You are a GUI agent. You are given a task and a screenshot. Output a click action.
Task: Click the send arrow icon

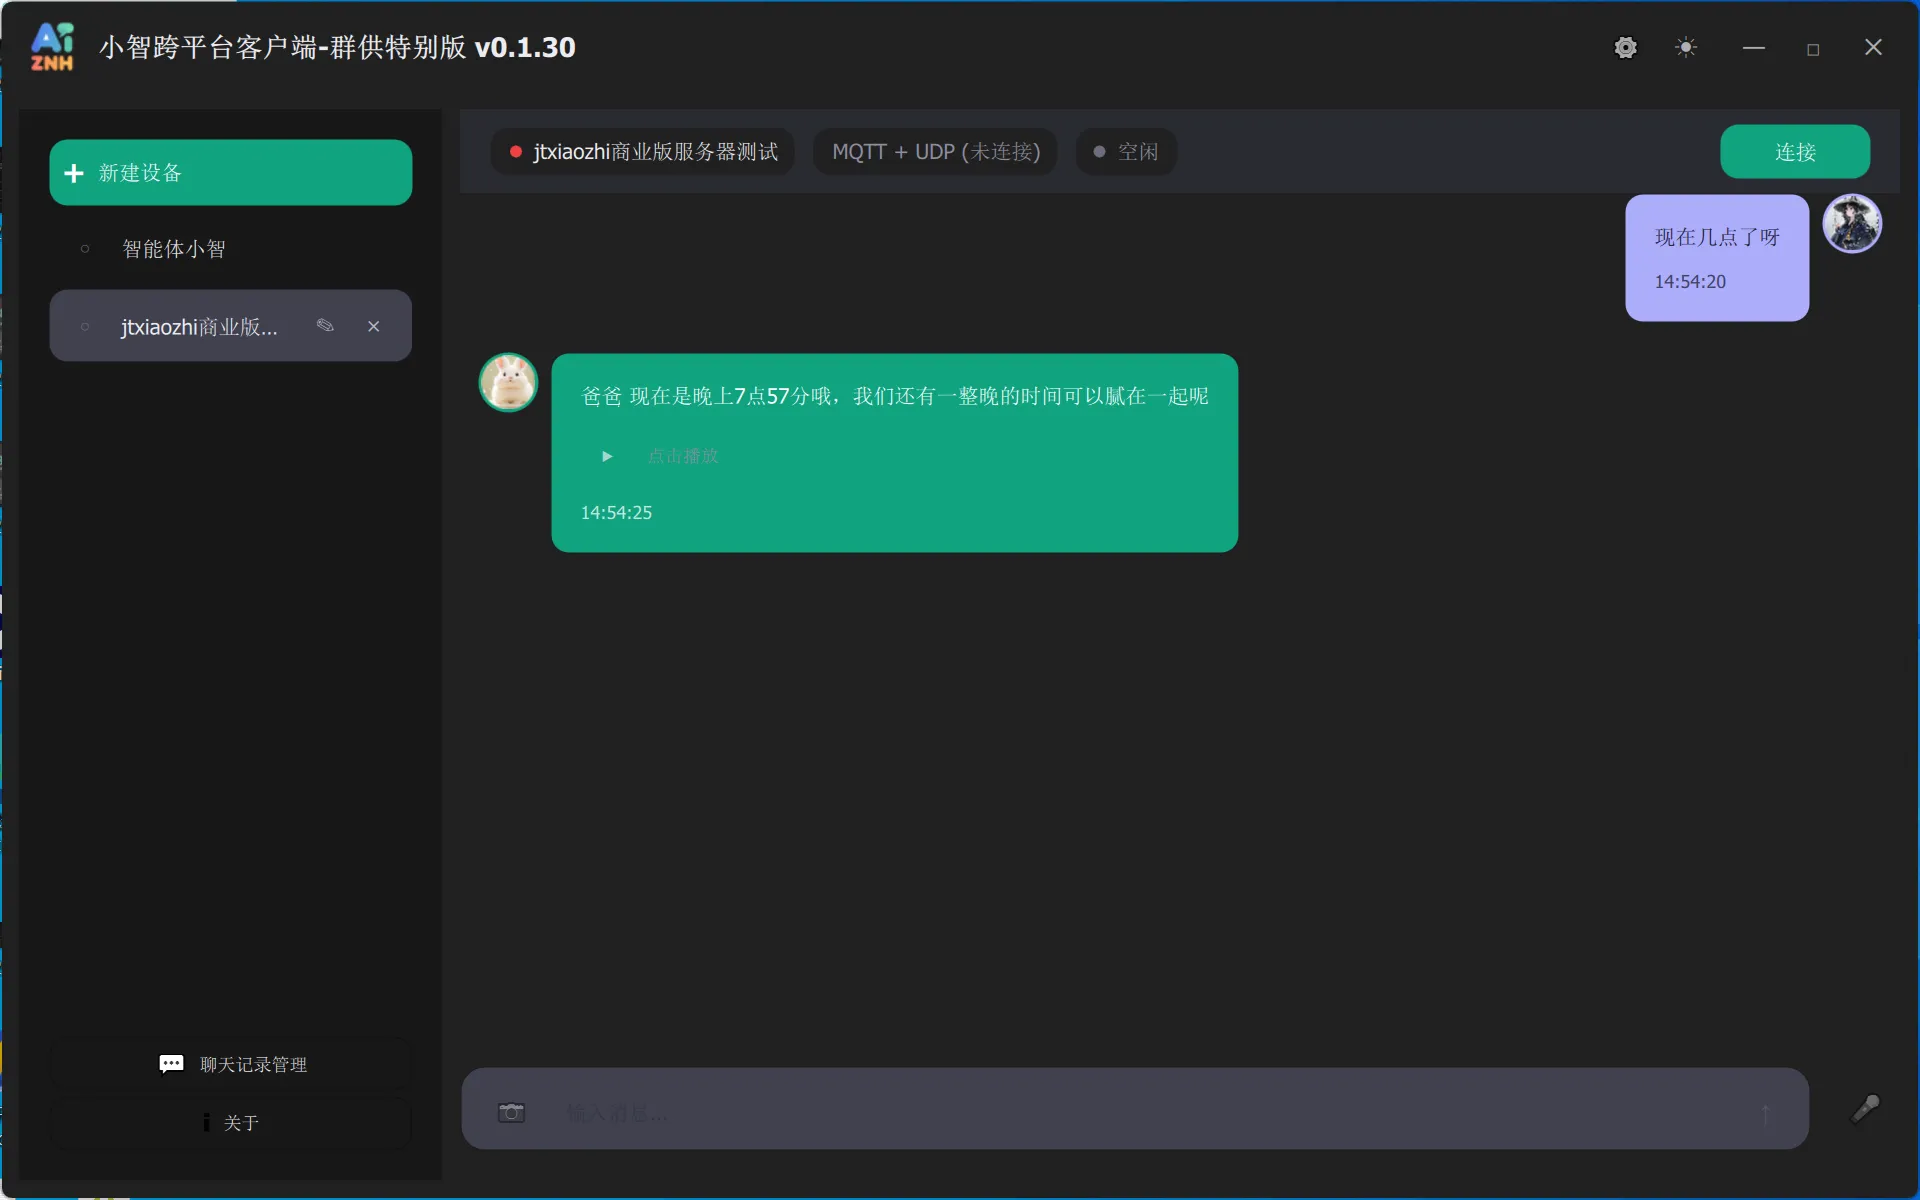point(1765,1113)
